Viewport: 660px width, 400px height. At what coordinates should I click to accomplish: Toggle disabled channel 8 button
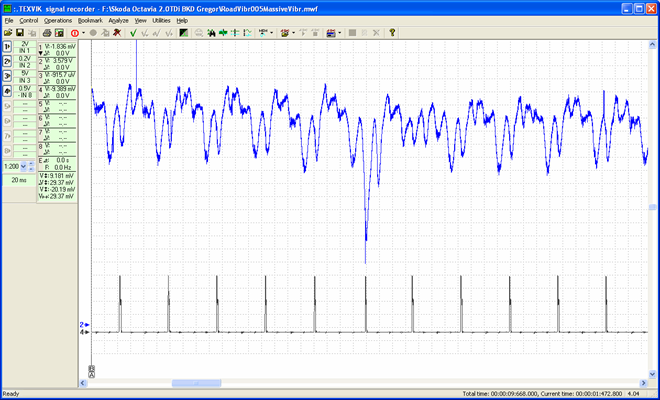click(x=7, y=151)
